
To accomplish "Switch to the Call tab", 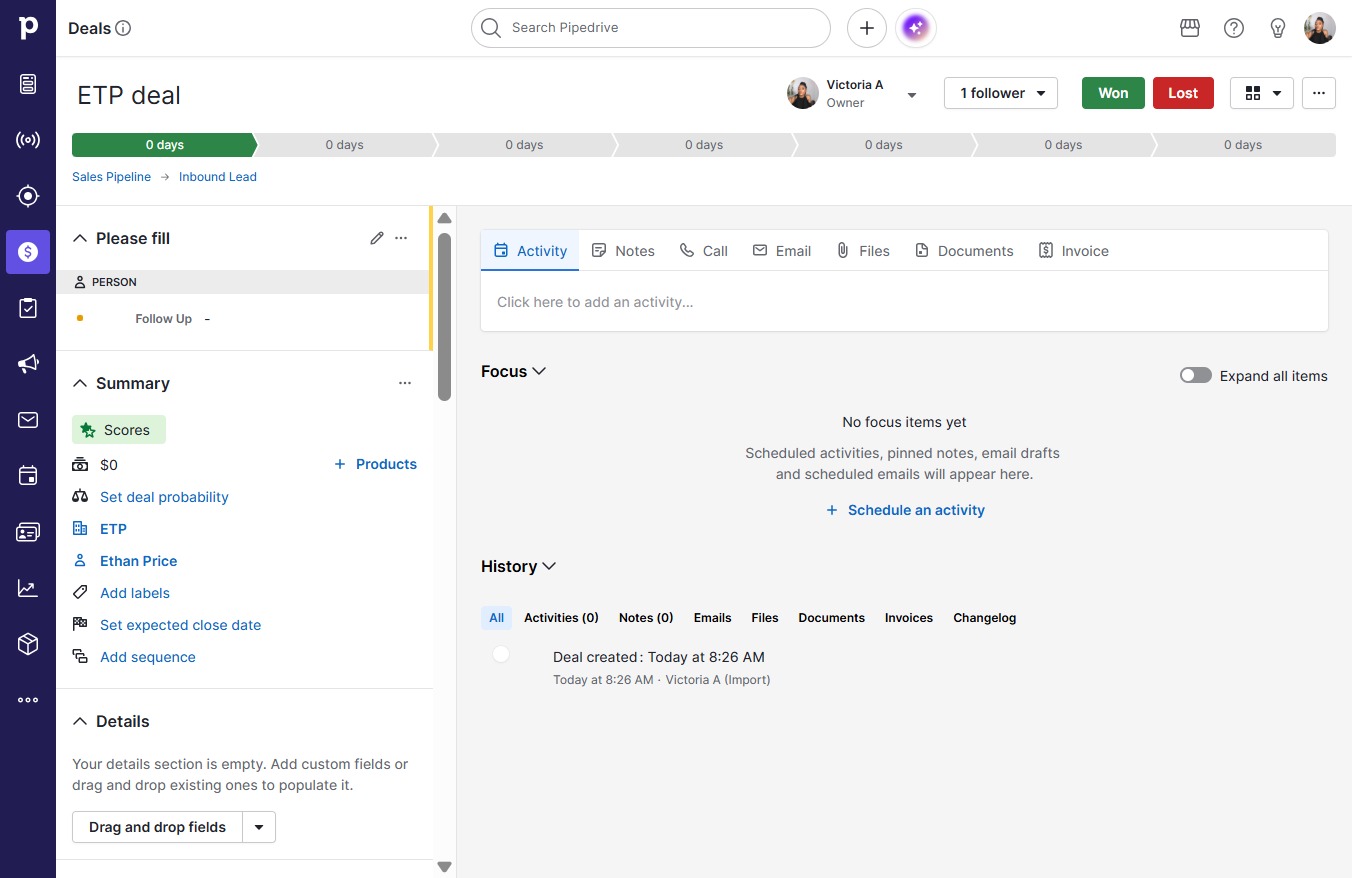I will (x=703, y=251).
